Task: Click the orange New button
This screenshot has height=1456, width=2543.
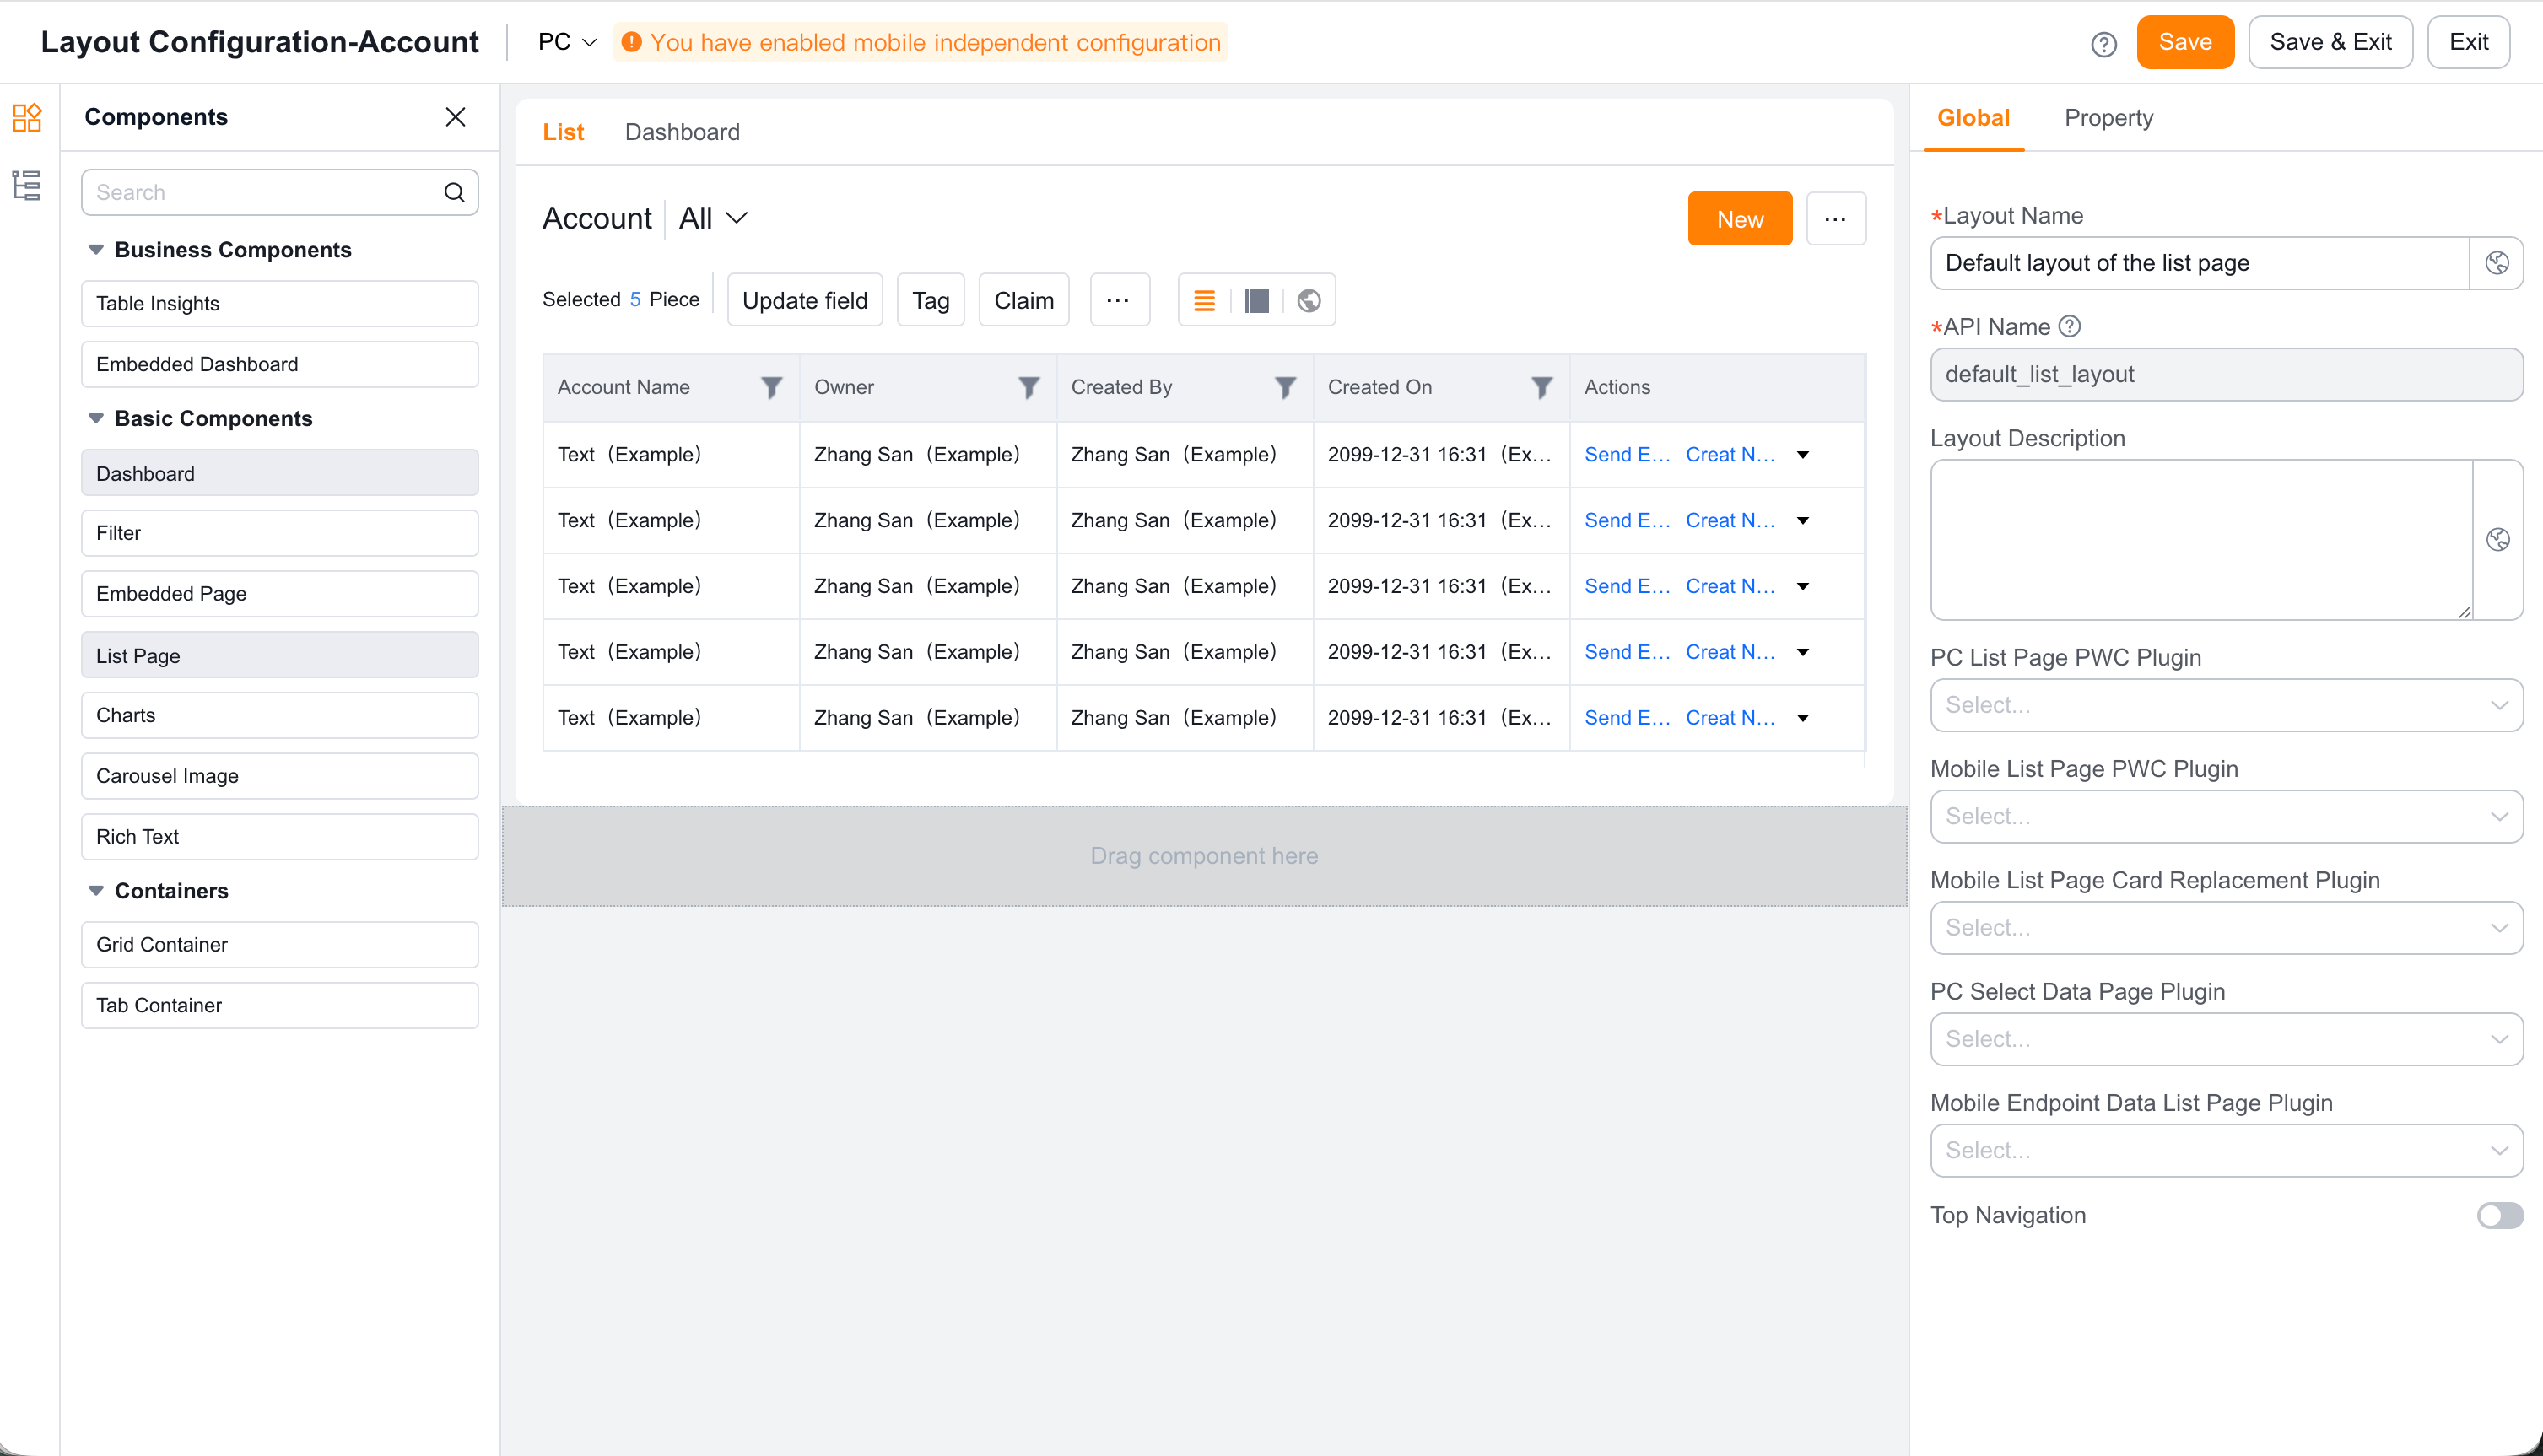Action: tap(1739, 219)
